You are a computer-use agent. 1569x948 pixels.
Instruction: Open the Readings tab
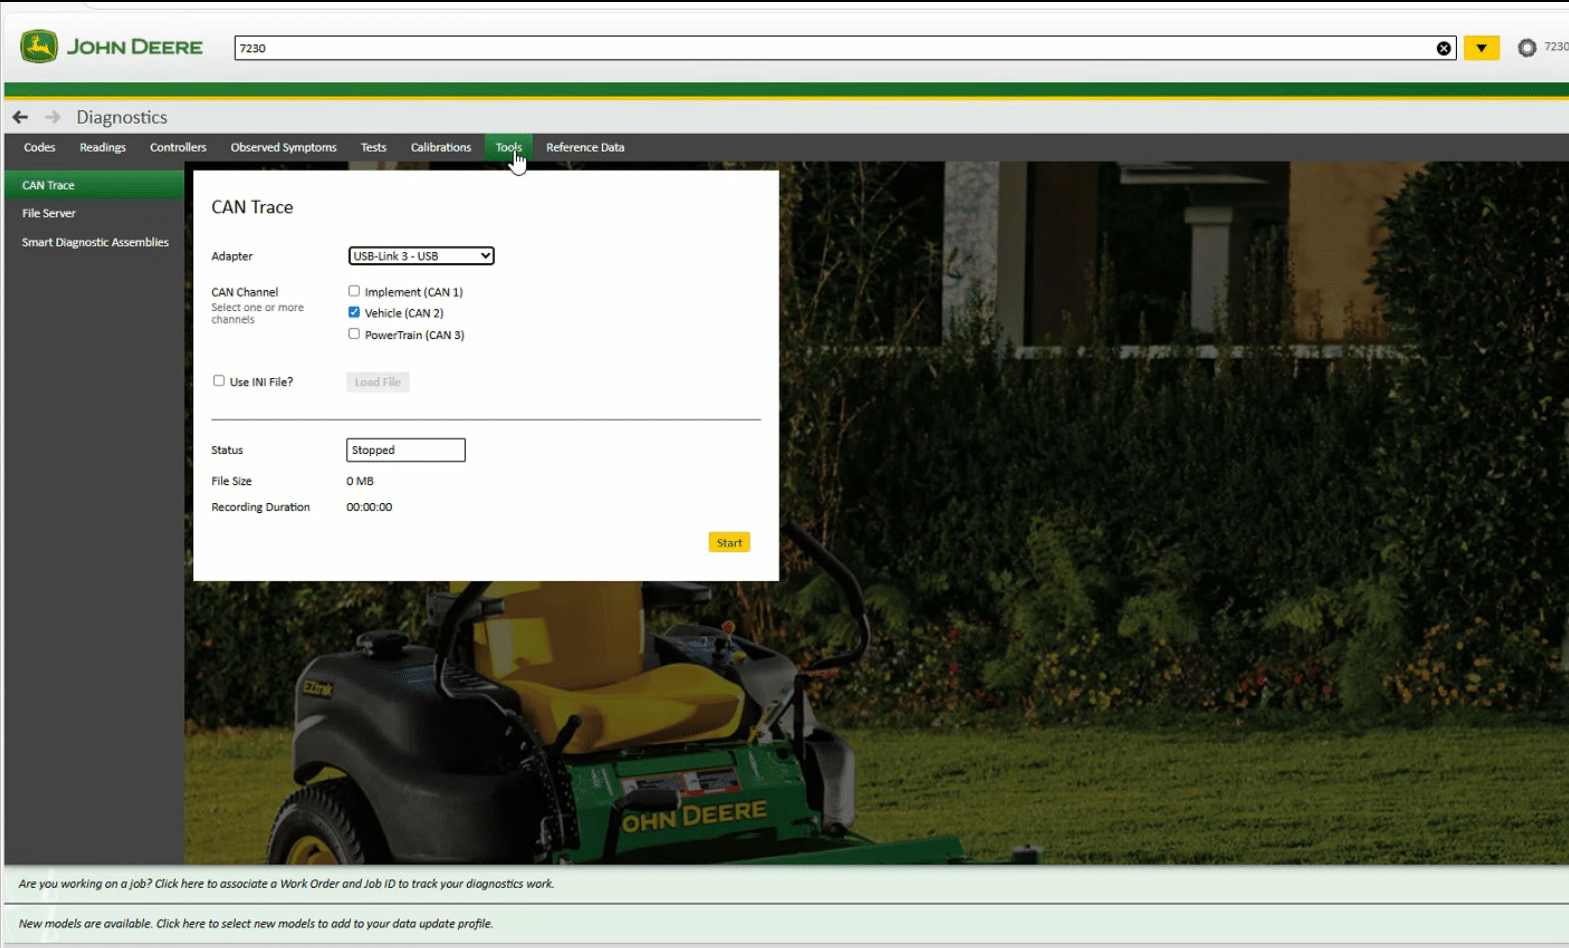pyautogui.click(x=103, y=147)
